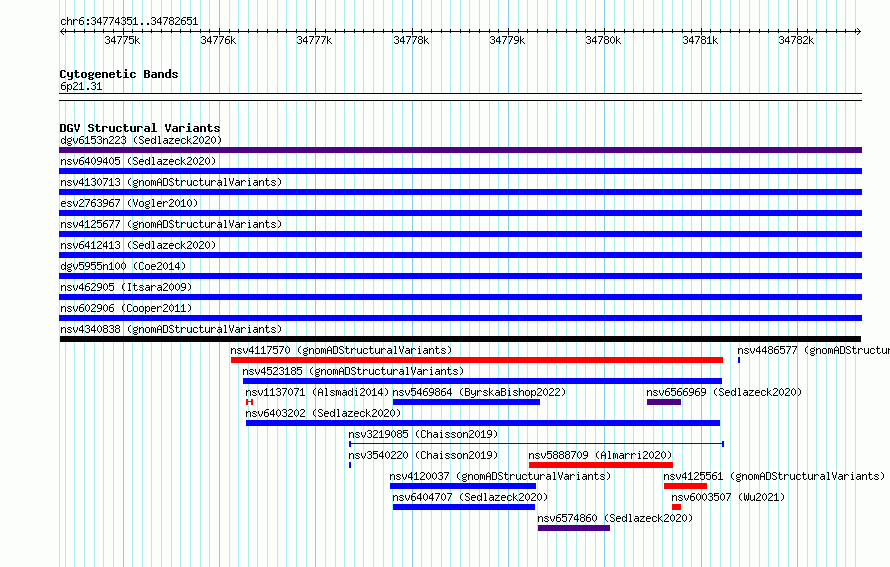Click the blue bar under nsv6409405
The image size is (890, 567).
(460, 171)
